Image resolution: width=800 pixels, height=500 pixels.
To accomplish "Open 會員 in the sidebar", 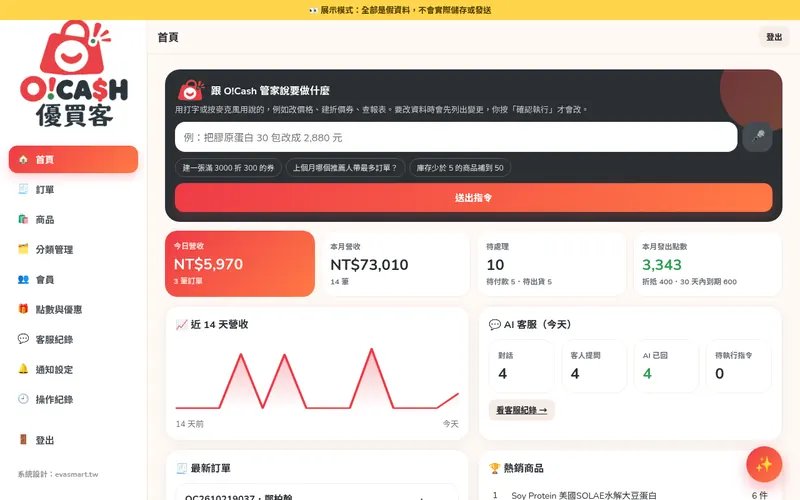I will (x=73, y=279).
